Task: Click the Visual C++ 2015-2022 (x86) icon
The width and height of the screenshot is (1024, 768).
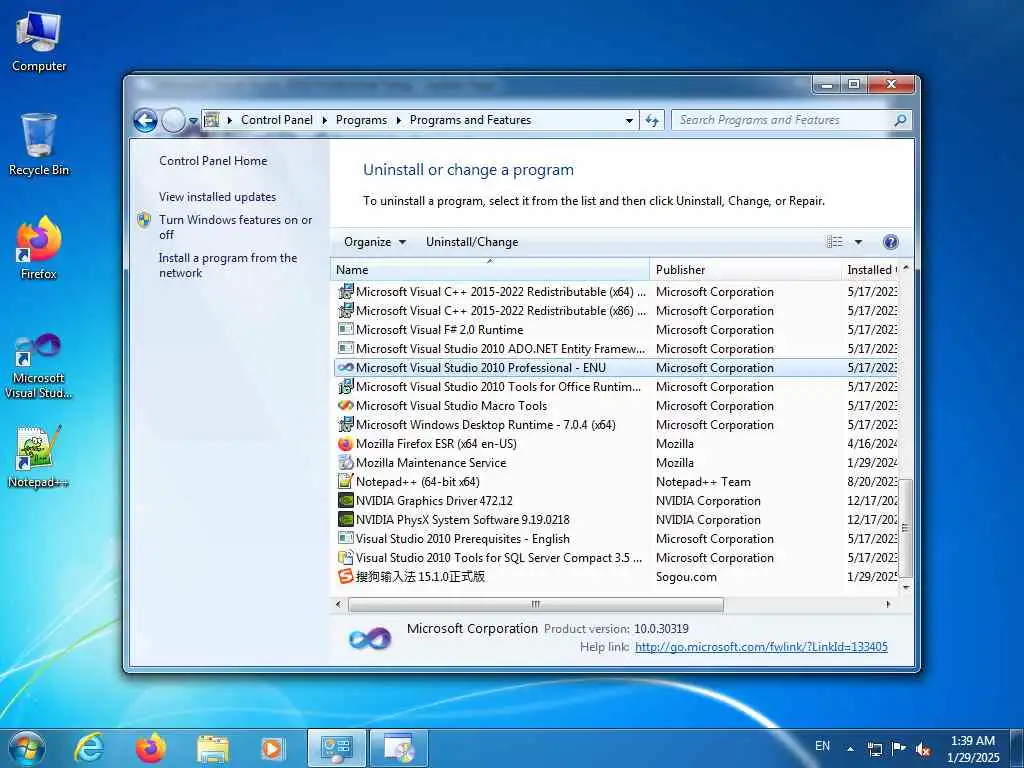Action: pos(345,311)
